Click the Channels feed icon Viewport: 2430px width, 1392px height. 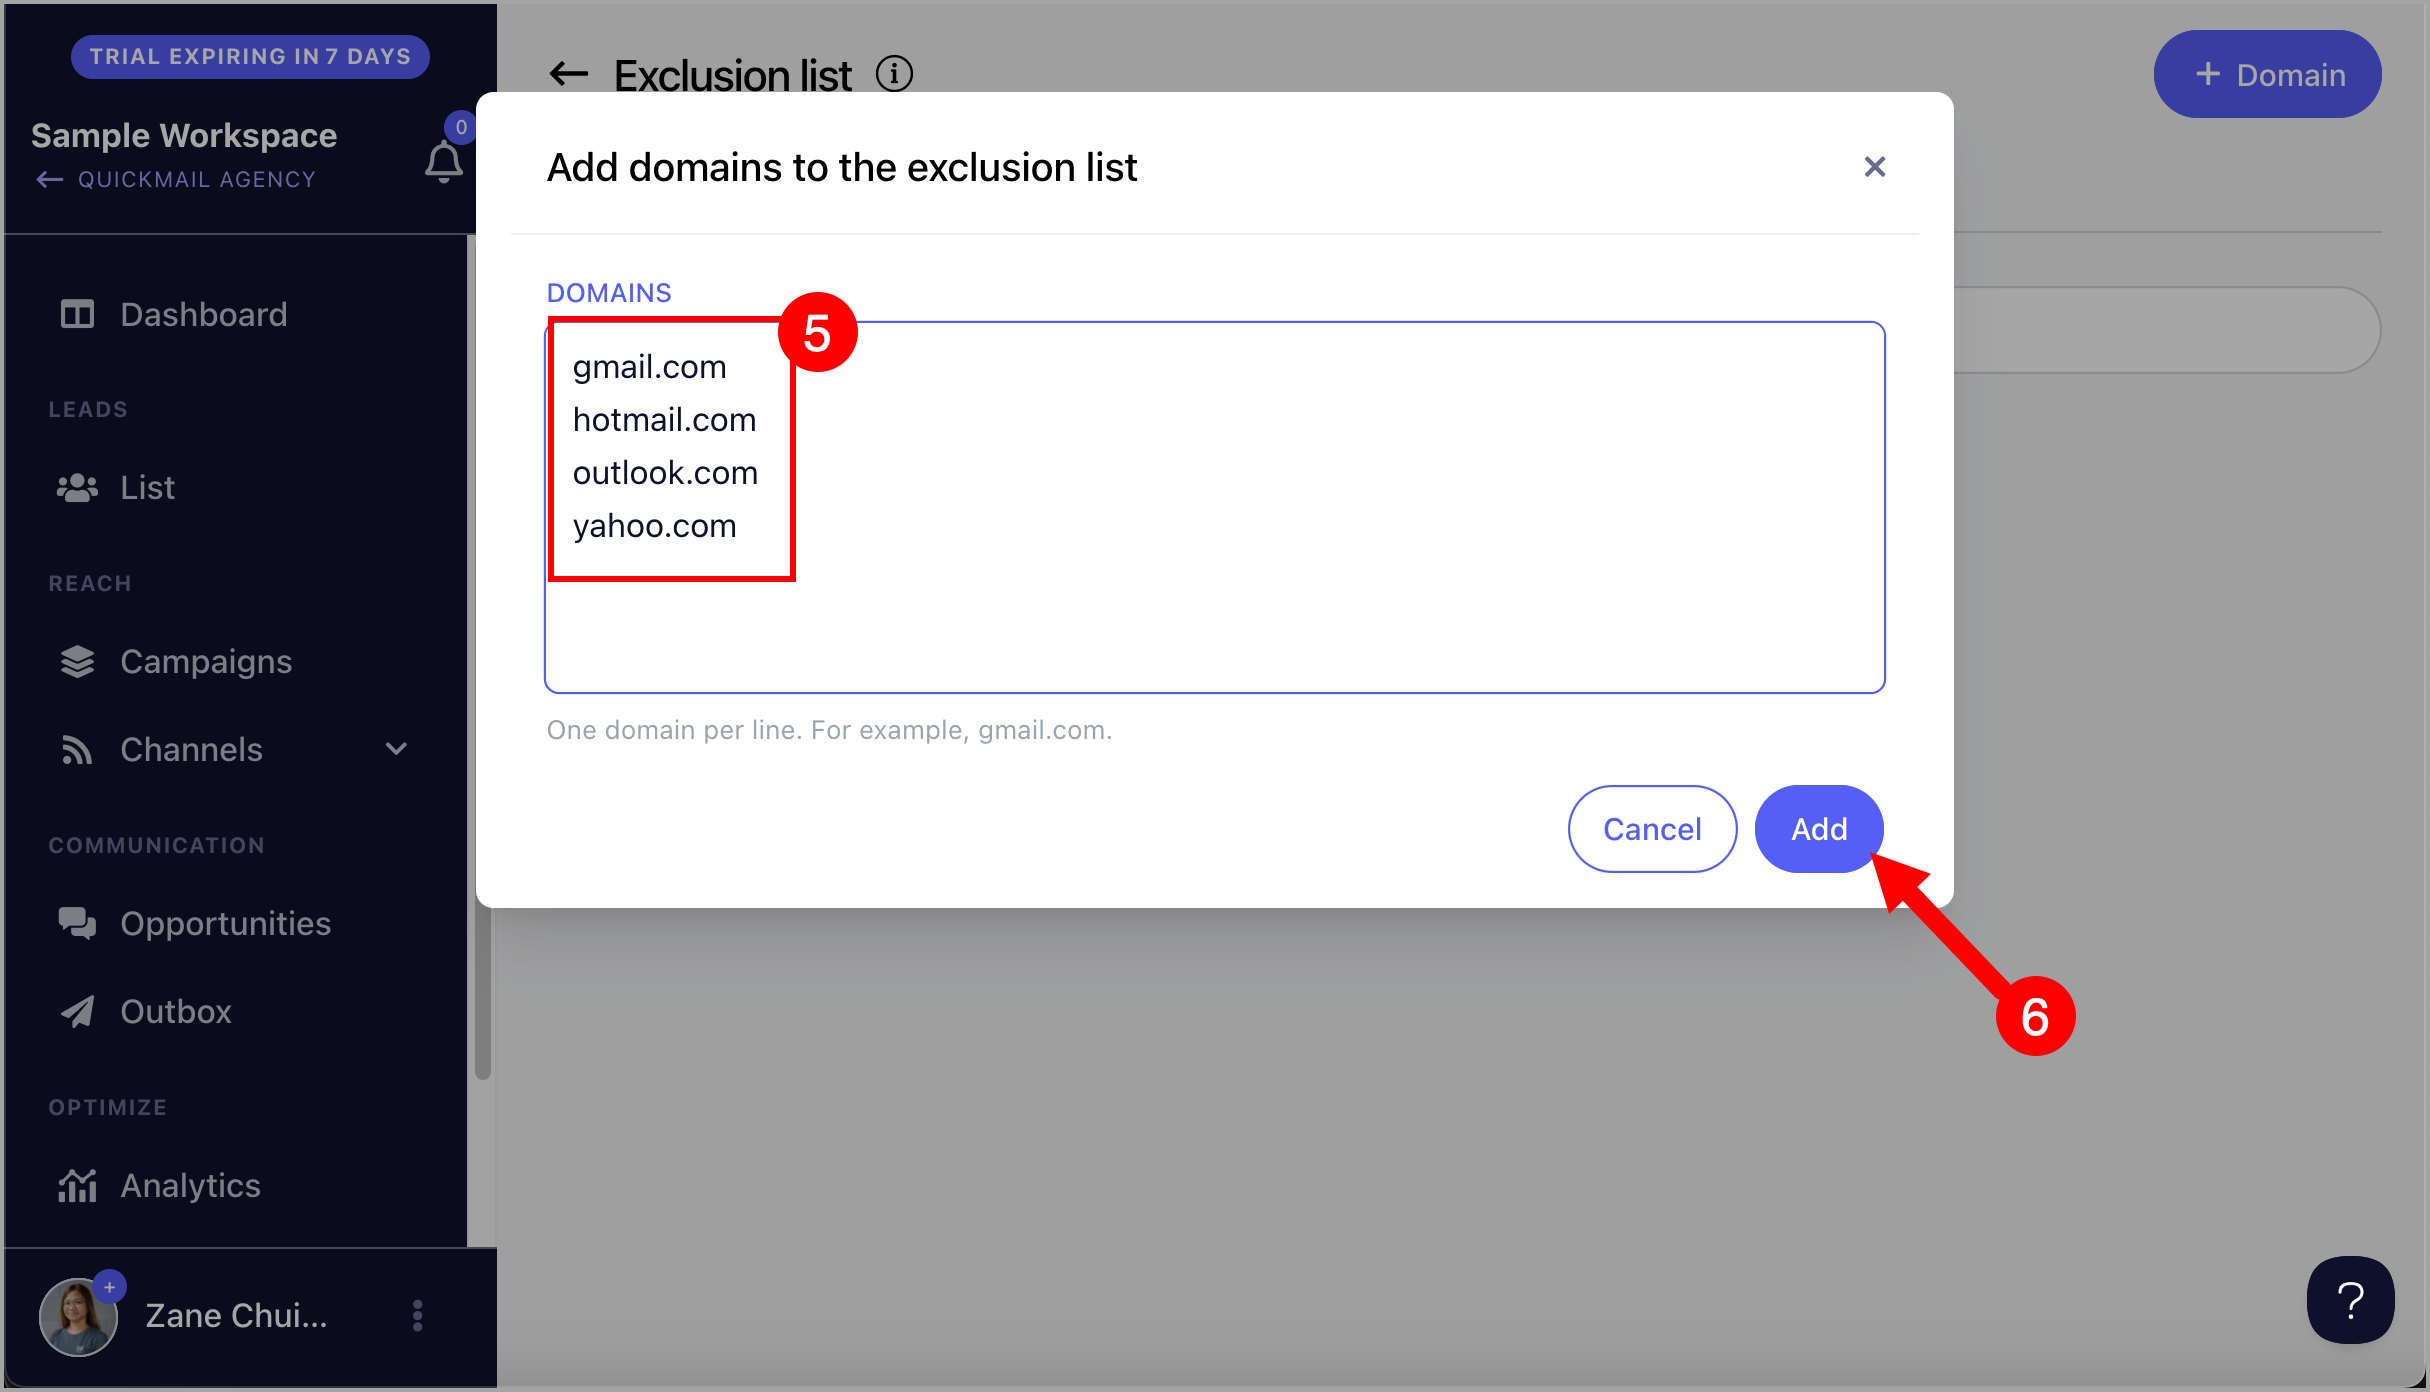pos(77,750)
